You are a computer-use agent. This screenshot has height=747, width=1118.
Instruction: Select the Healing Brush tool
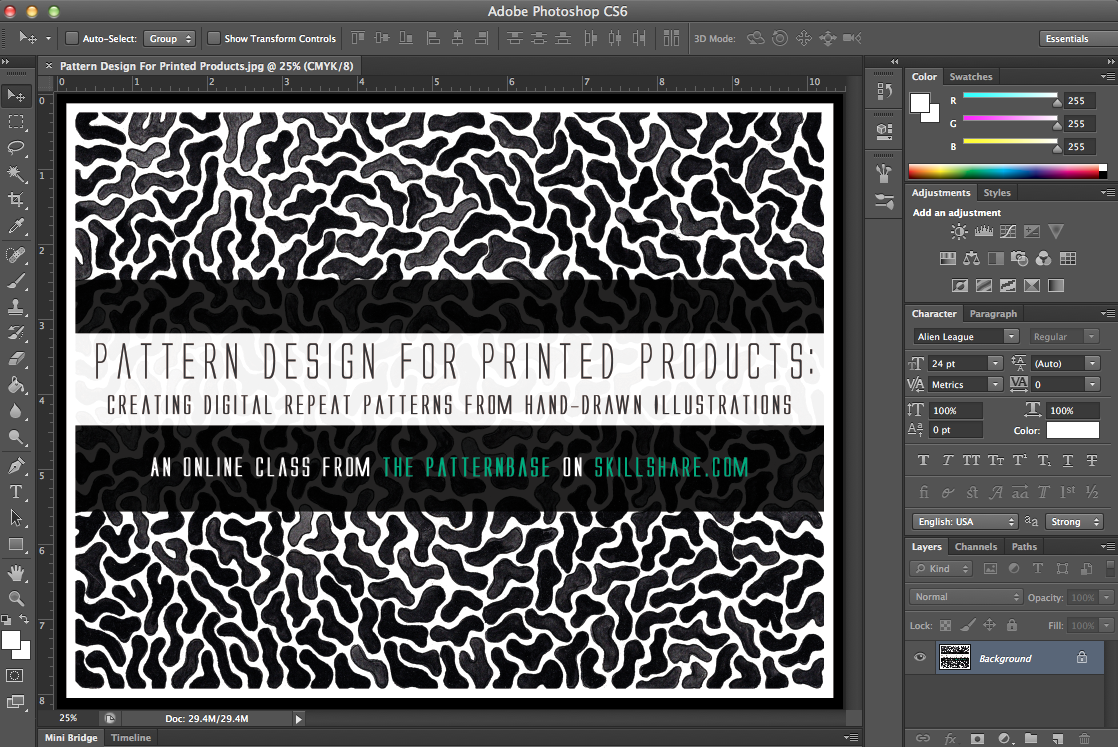pyautogui.click(x=16, y=255)
